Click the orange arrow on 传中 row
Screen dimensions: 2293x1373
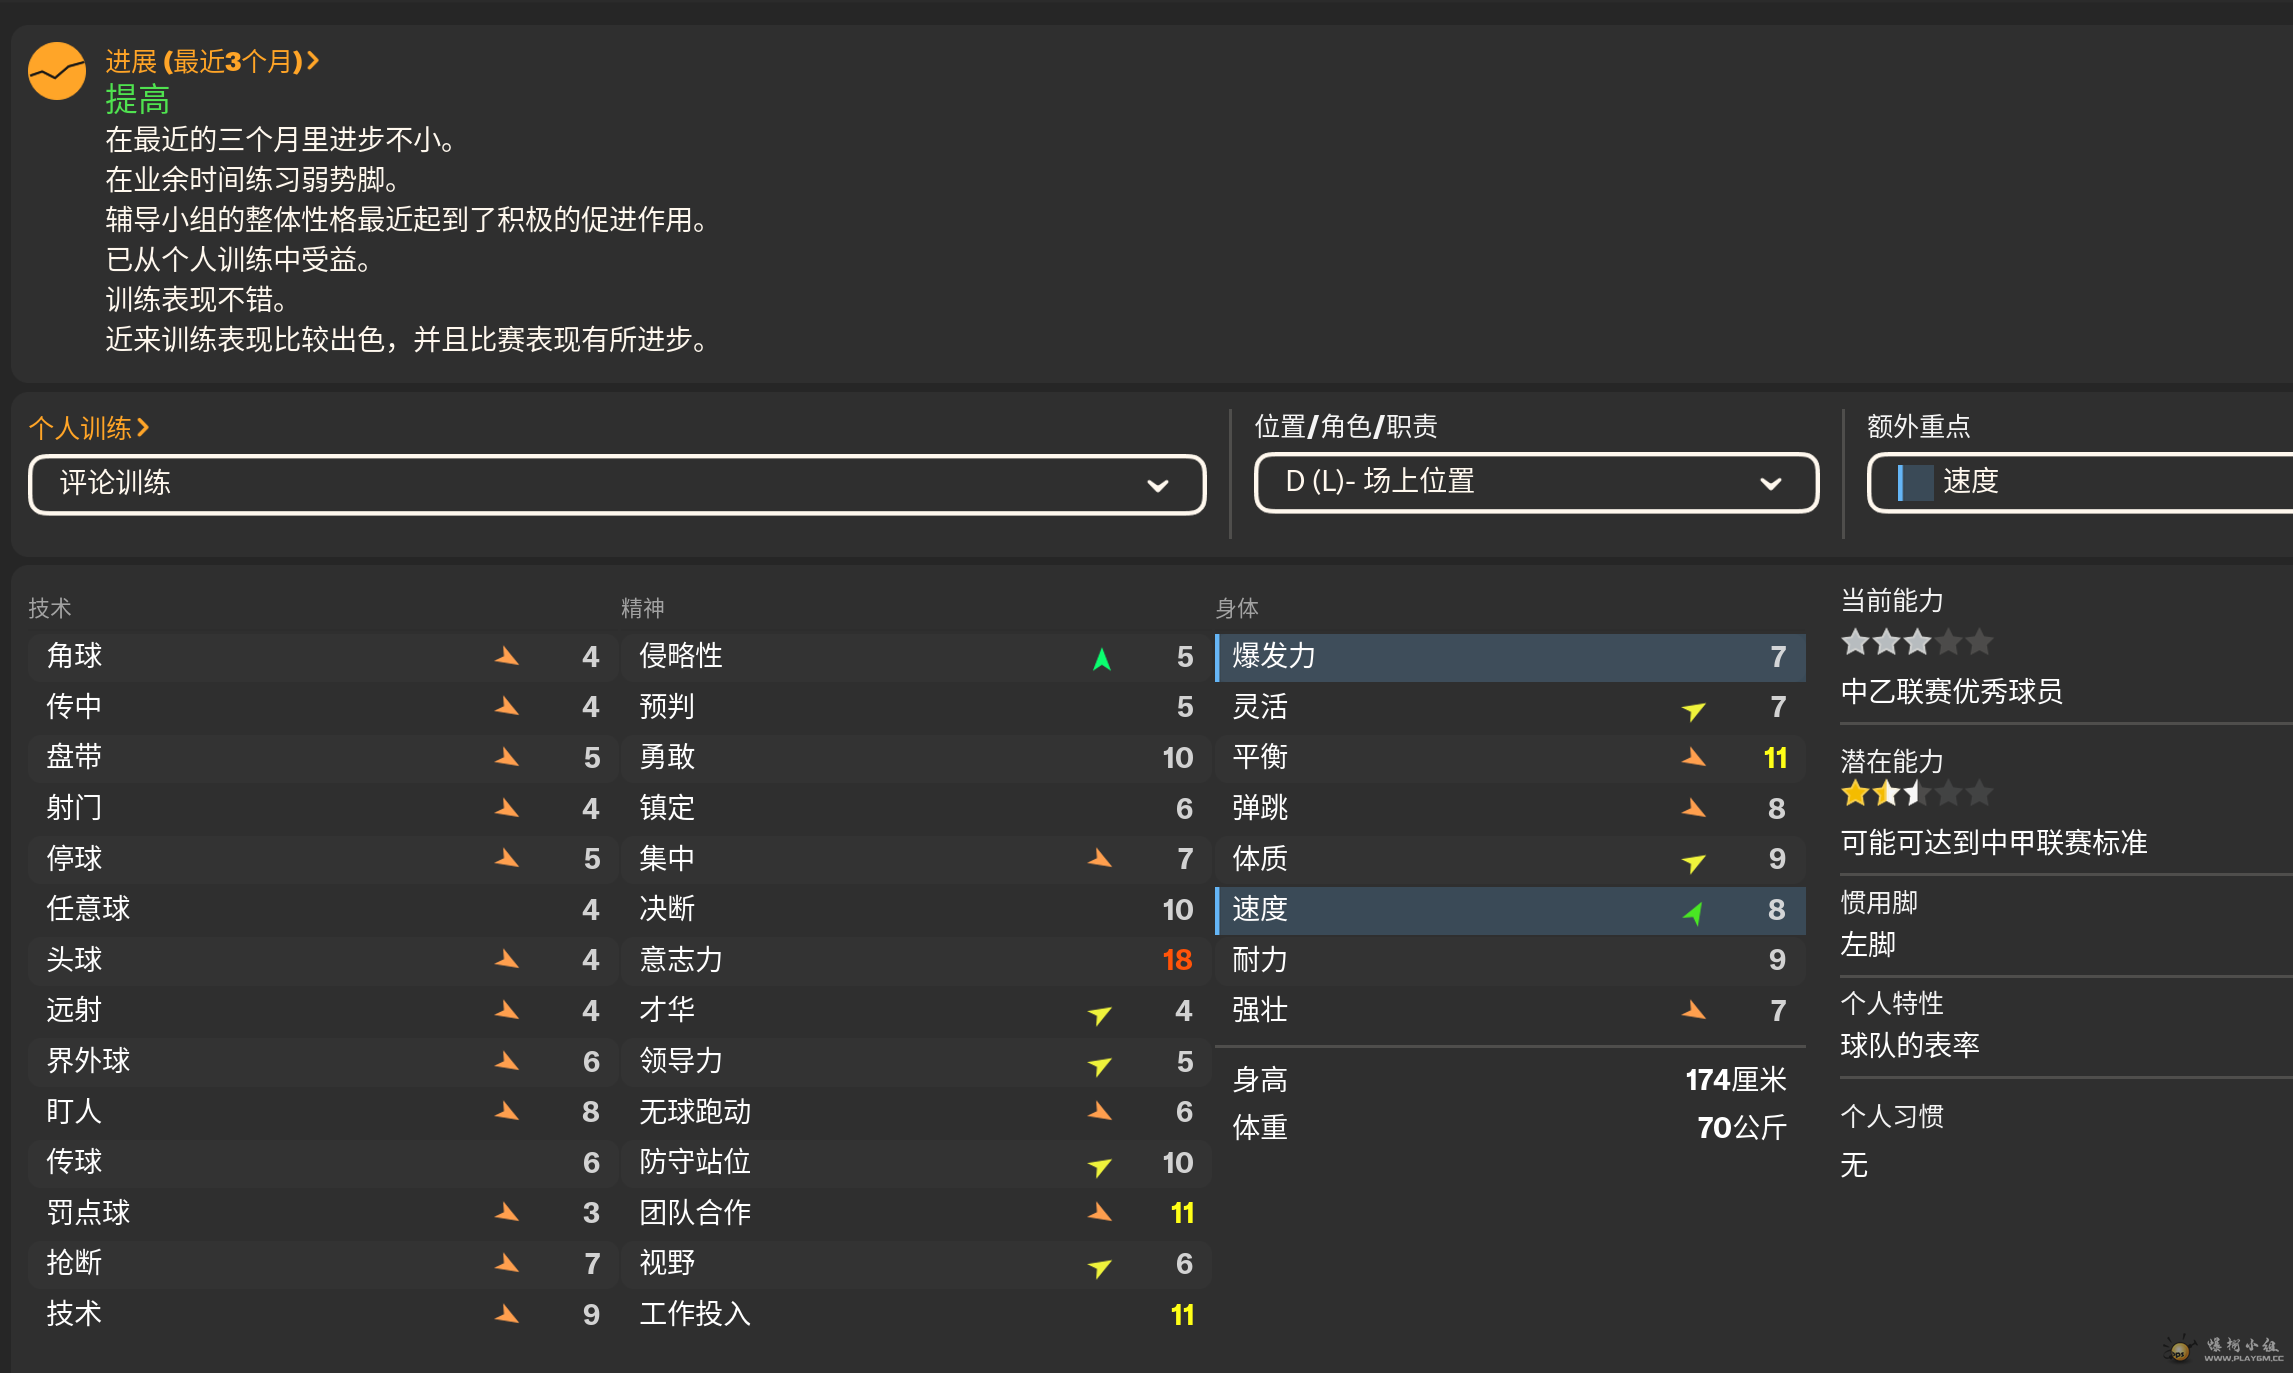coord(507,707)
